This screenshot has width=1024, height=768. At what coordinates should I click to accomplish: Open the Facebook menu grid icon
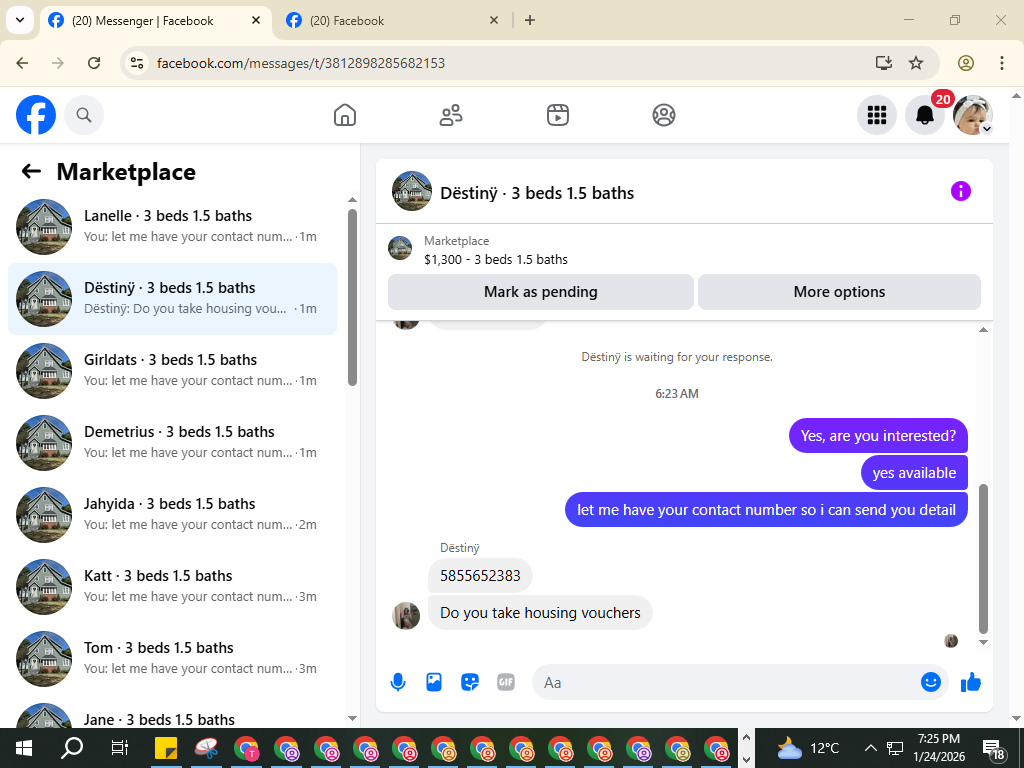point(876,115)
